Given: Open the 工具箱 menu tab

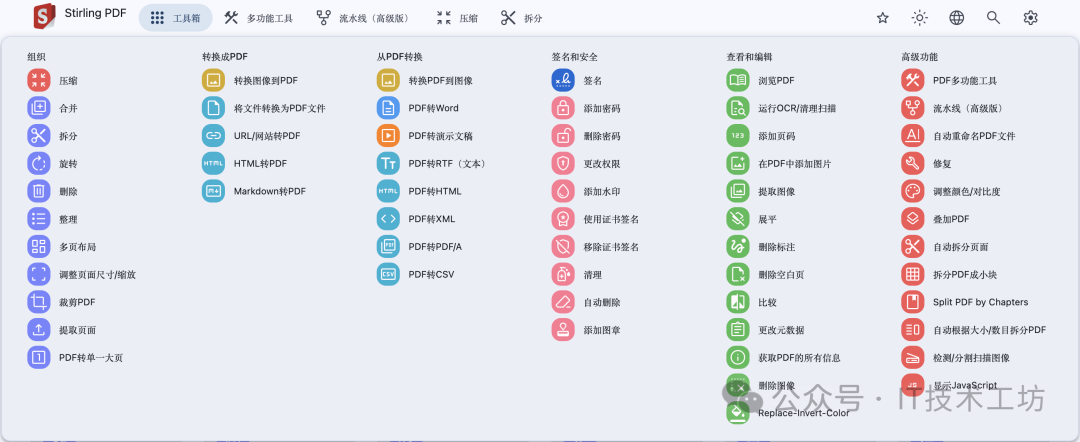Looking at the screenshot, I should tap(176, 18).
